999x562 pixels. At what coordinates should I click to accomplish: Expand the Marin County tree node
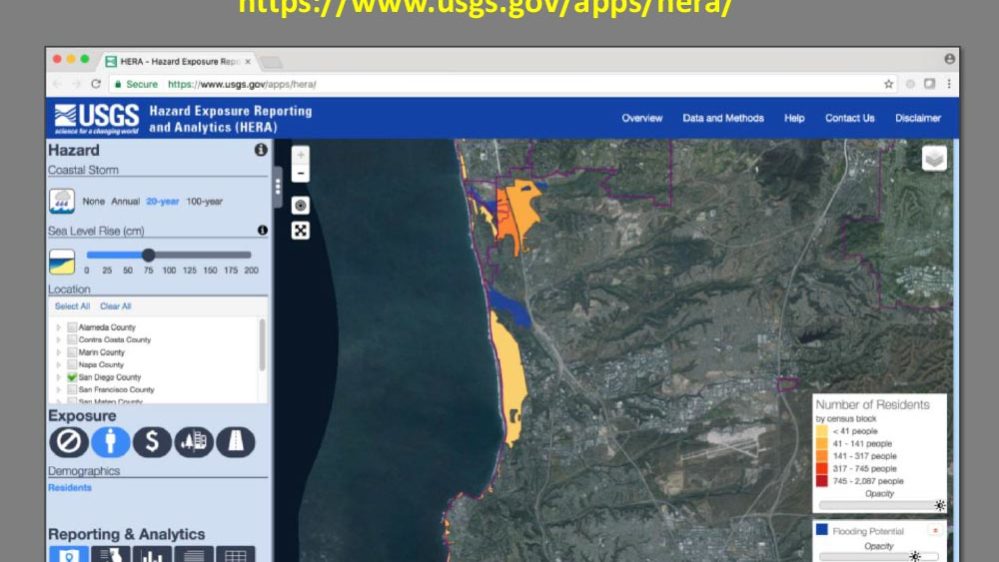point(59,352)
